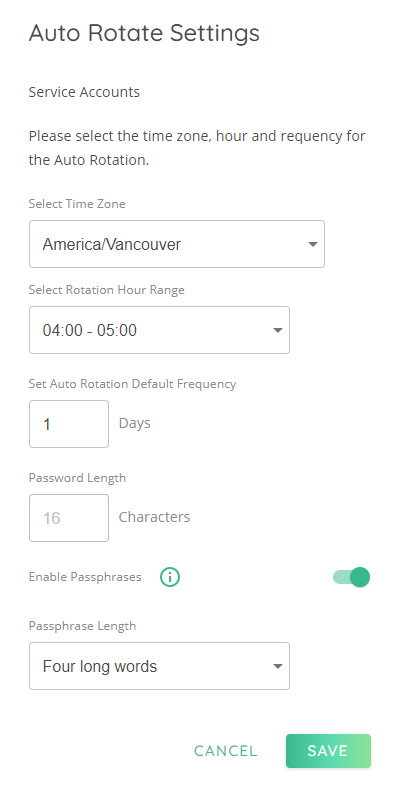Click the Auto Rotate Settings heading

click(144, 33)
